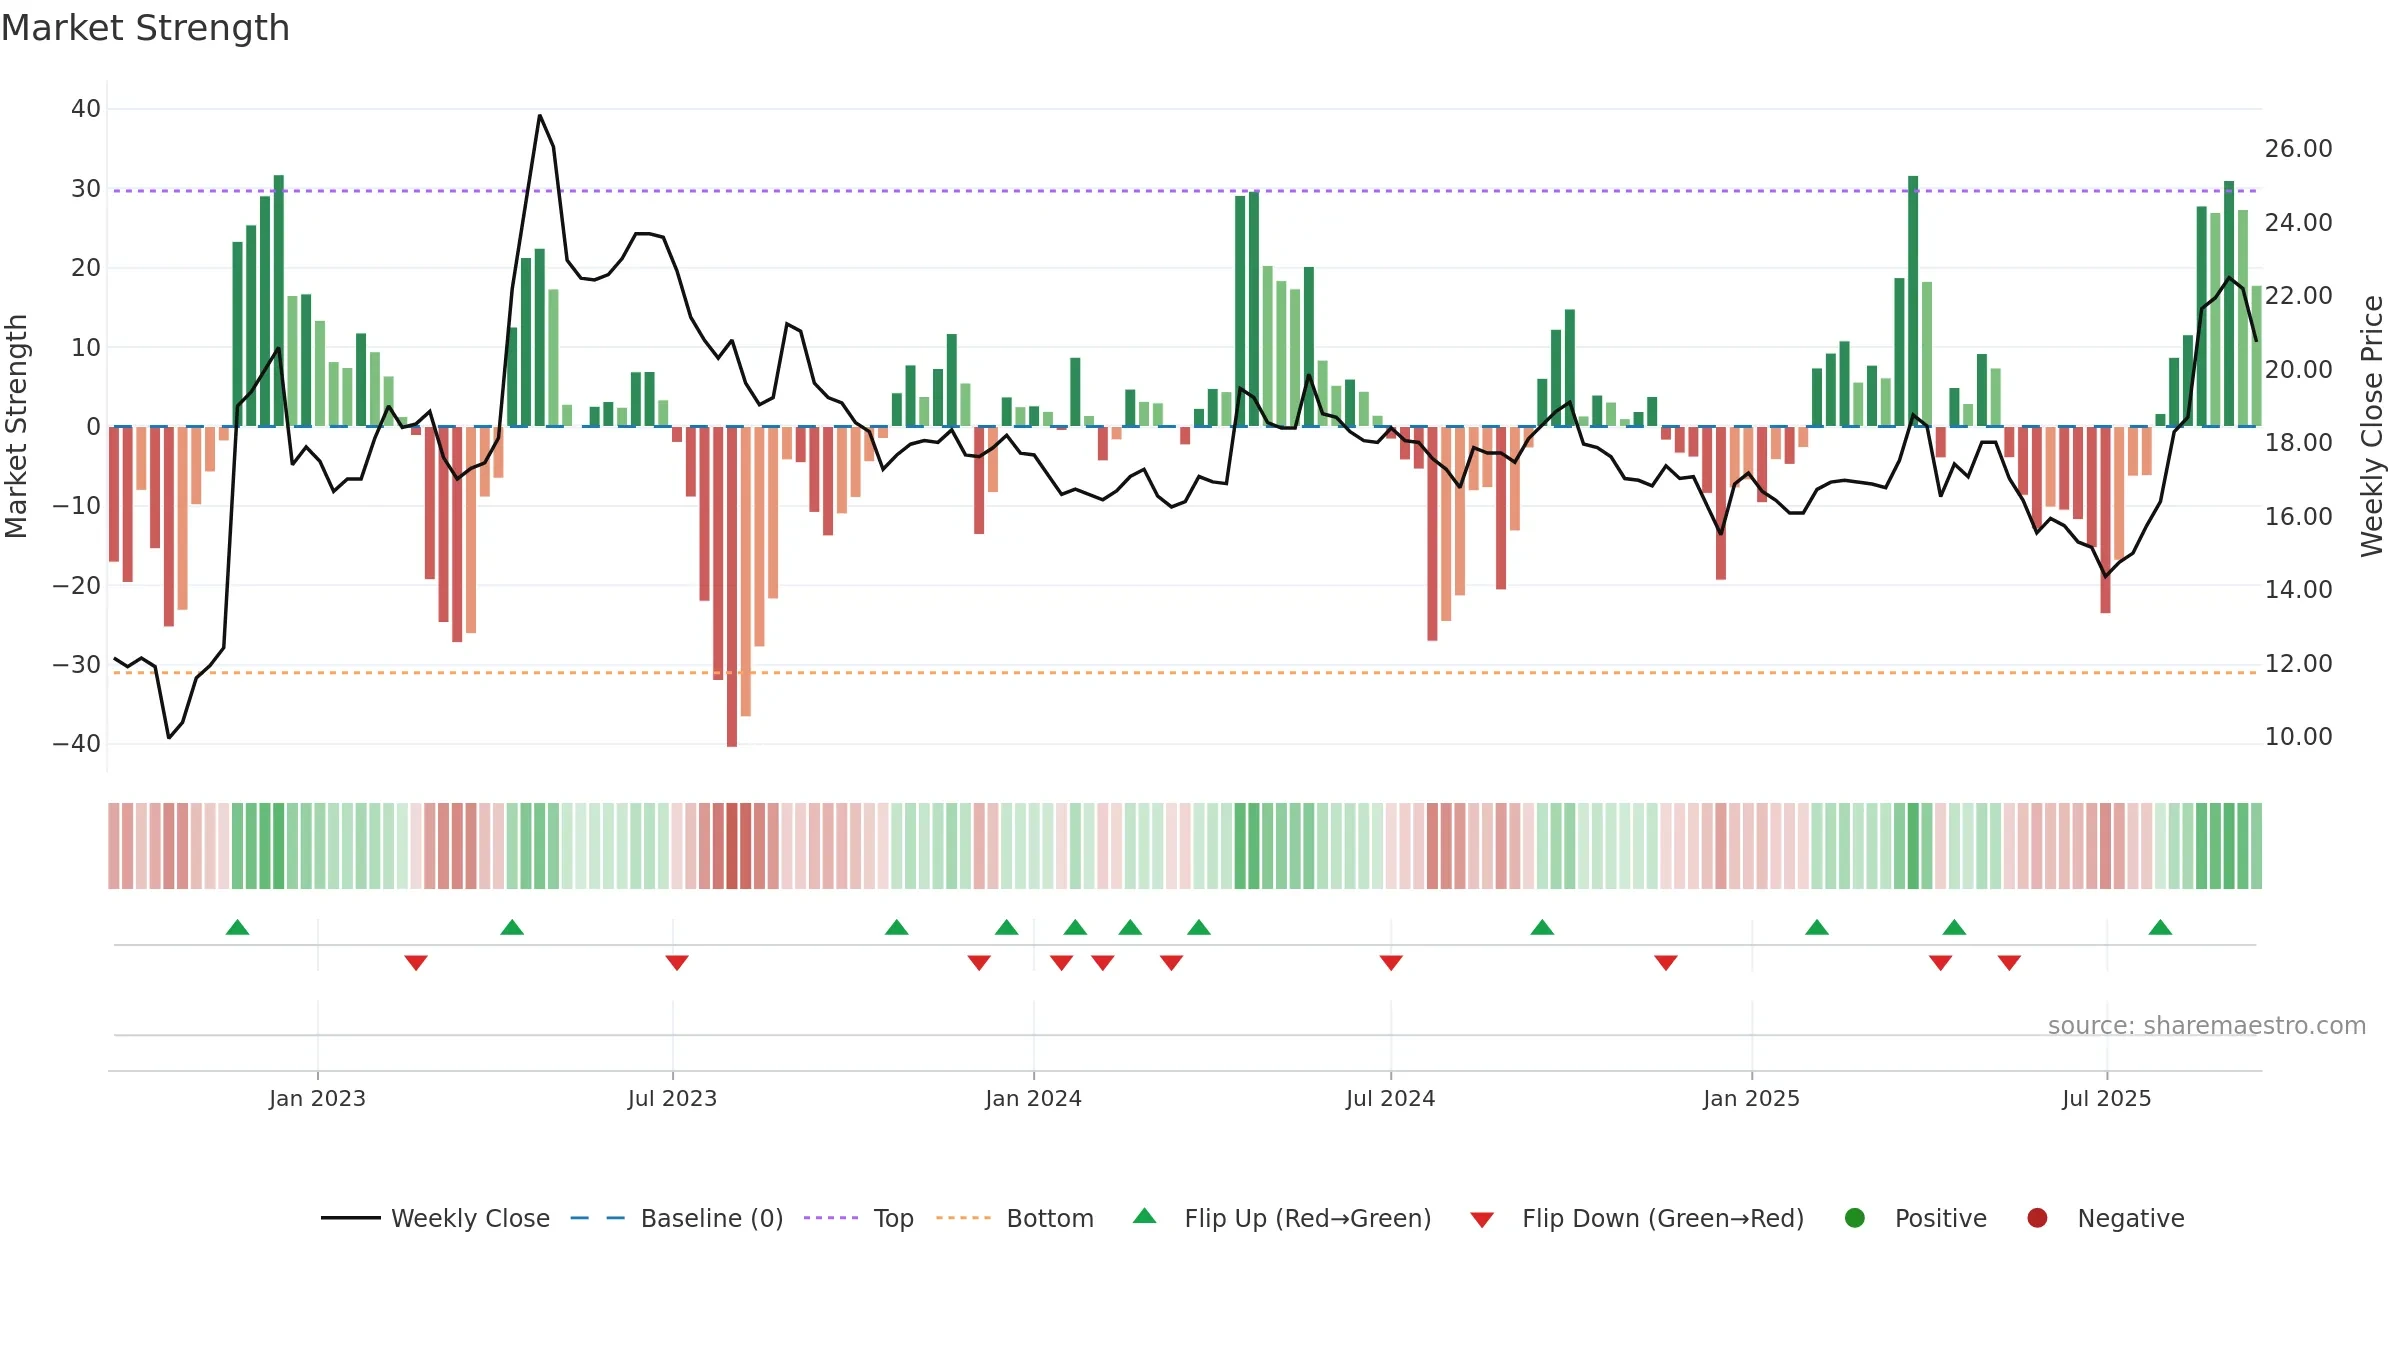Toggle the Top legend label

[x=893, y=1218]
